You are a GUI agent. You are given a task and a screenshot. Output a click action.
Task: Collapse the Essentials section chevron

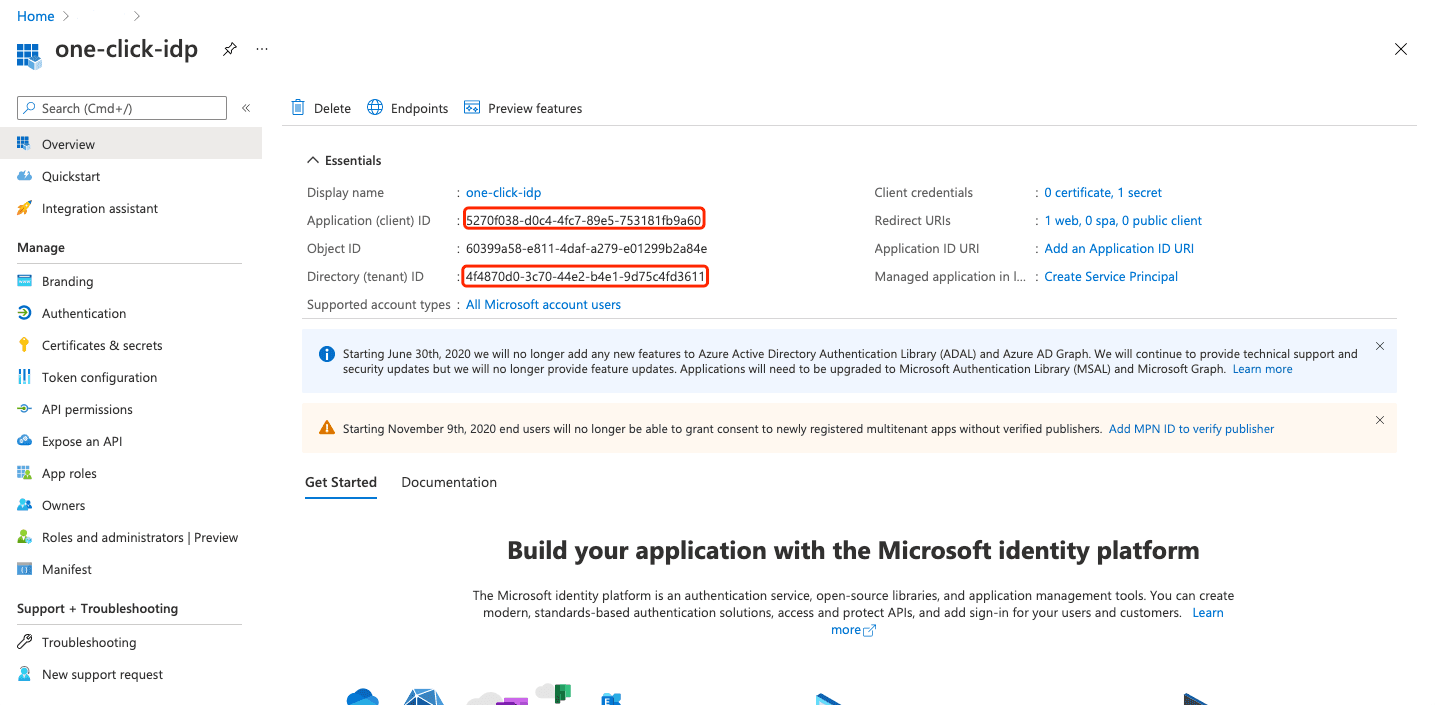[313, 160]
